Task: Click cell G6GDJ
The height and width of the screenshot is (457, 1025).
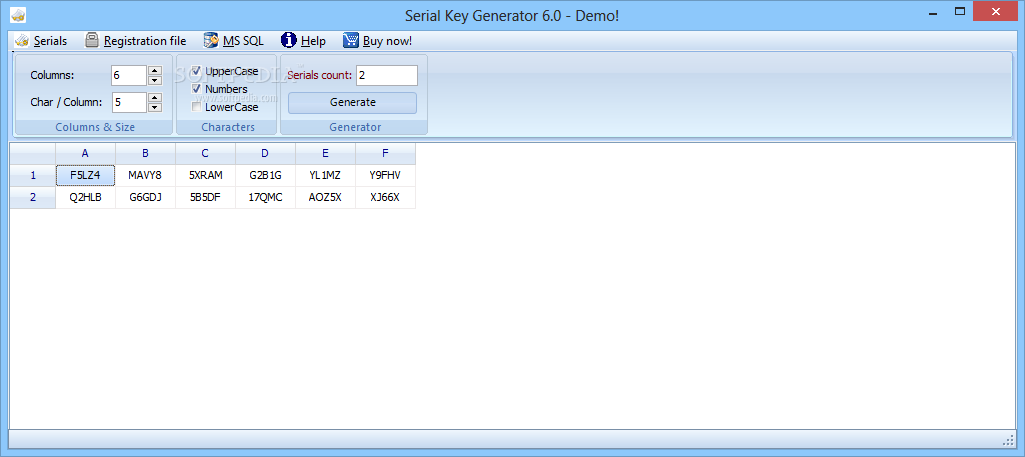Action: 145,197
